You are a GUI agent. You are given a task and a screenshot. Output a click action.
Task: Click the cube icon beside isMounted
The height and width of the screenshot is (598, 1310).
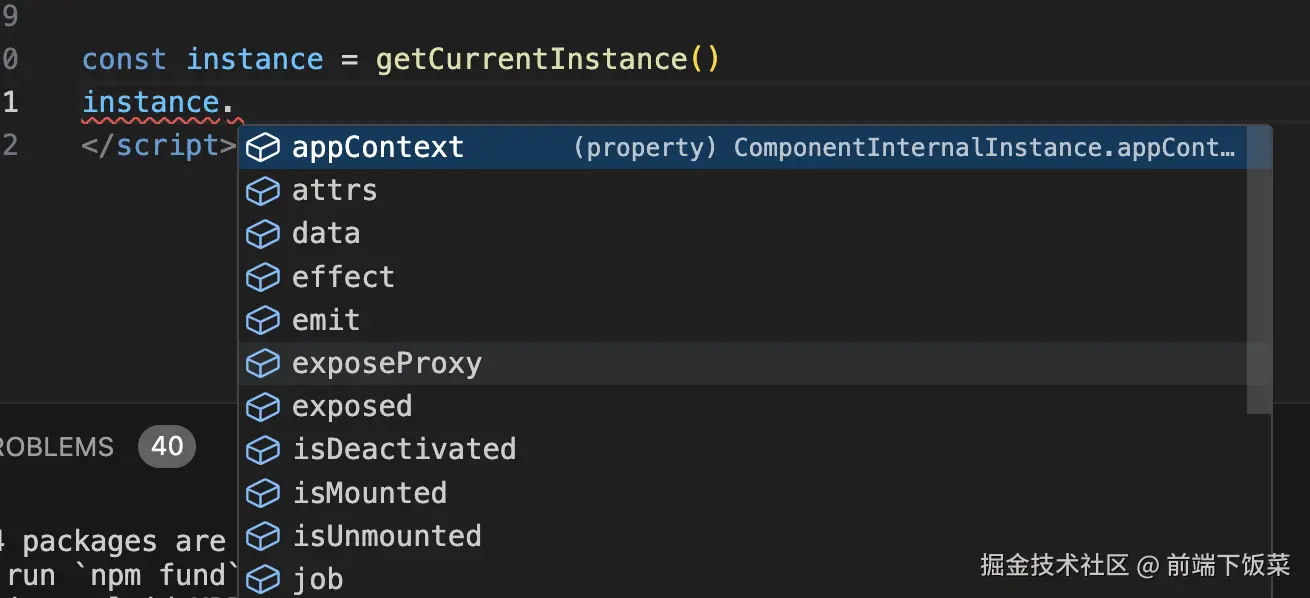262,493
